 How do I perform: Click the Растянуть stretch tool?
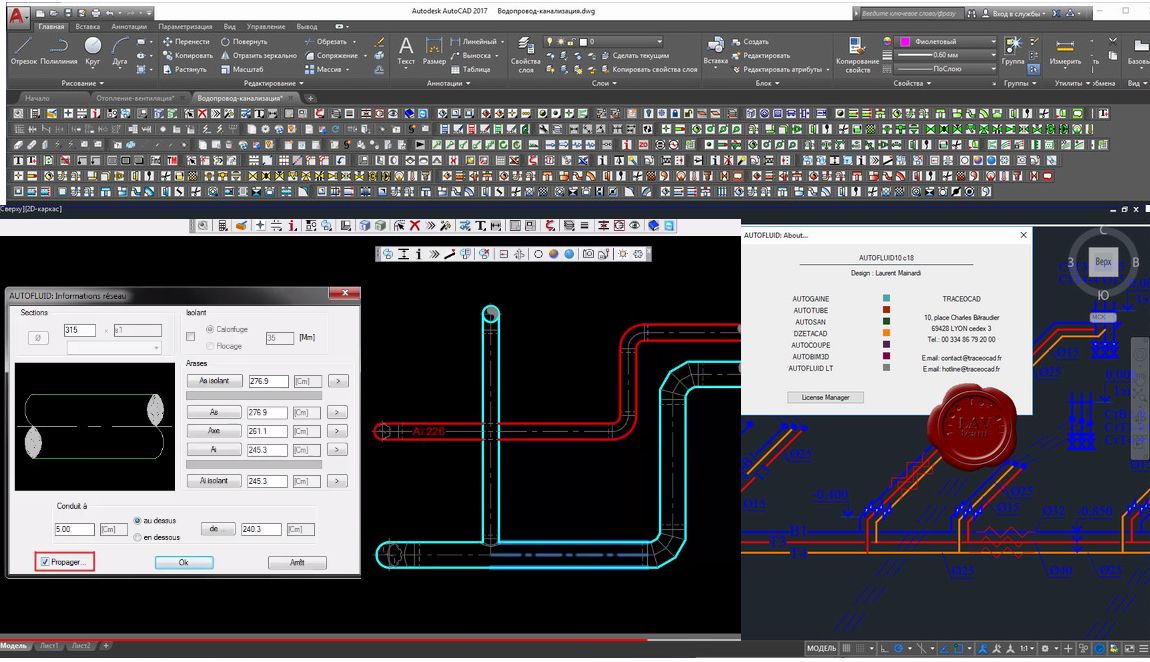coord(185,70)
